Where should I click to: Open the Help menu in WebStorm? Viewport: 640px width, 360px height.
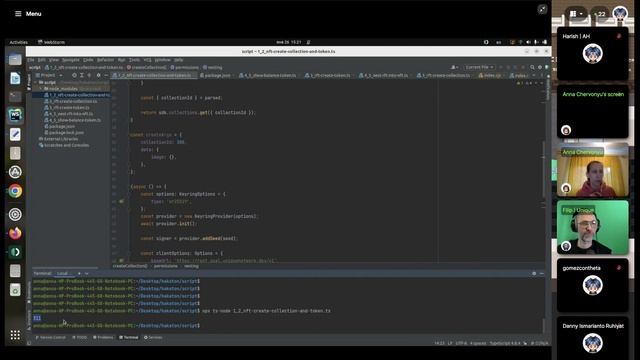pos(178,60)
